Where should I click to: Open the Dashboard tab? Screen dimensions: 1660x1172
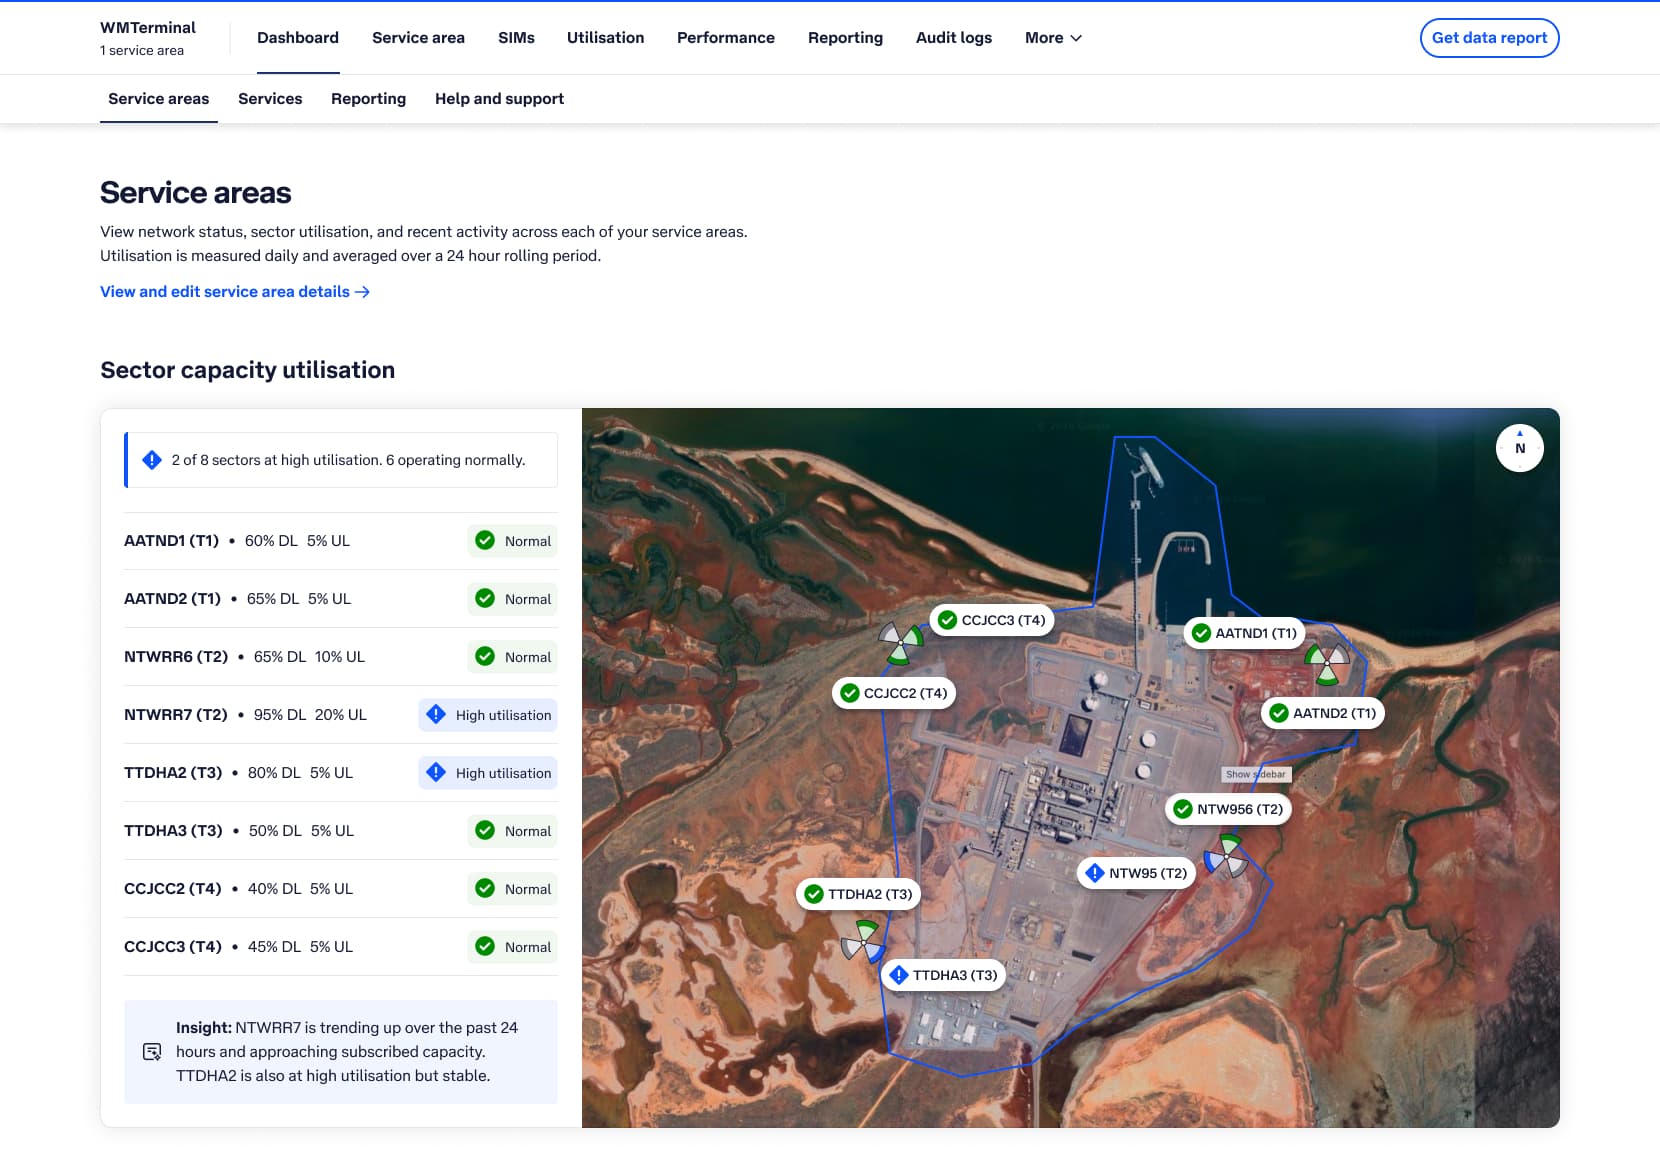(298, 38)
